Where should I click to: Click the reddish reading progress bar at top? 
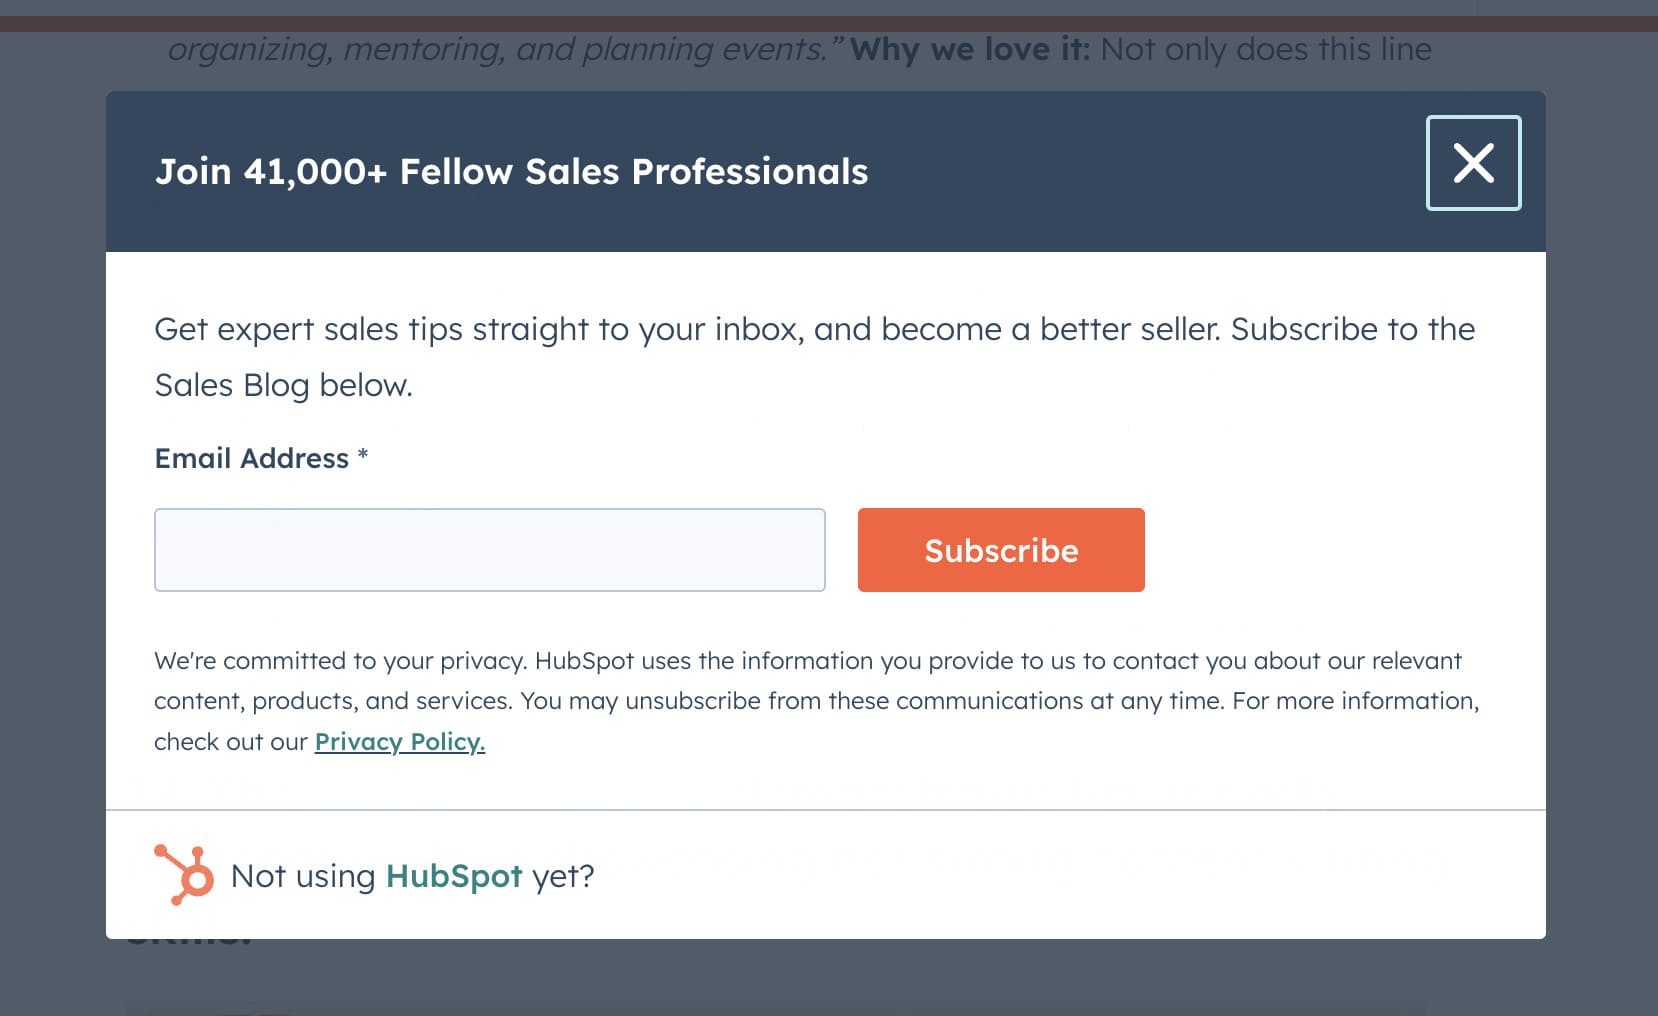coord(829,24)
